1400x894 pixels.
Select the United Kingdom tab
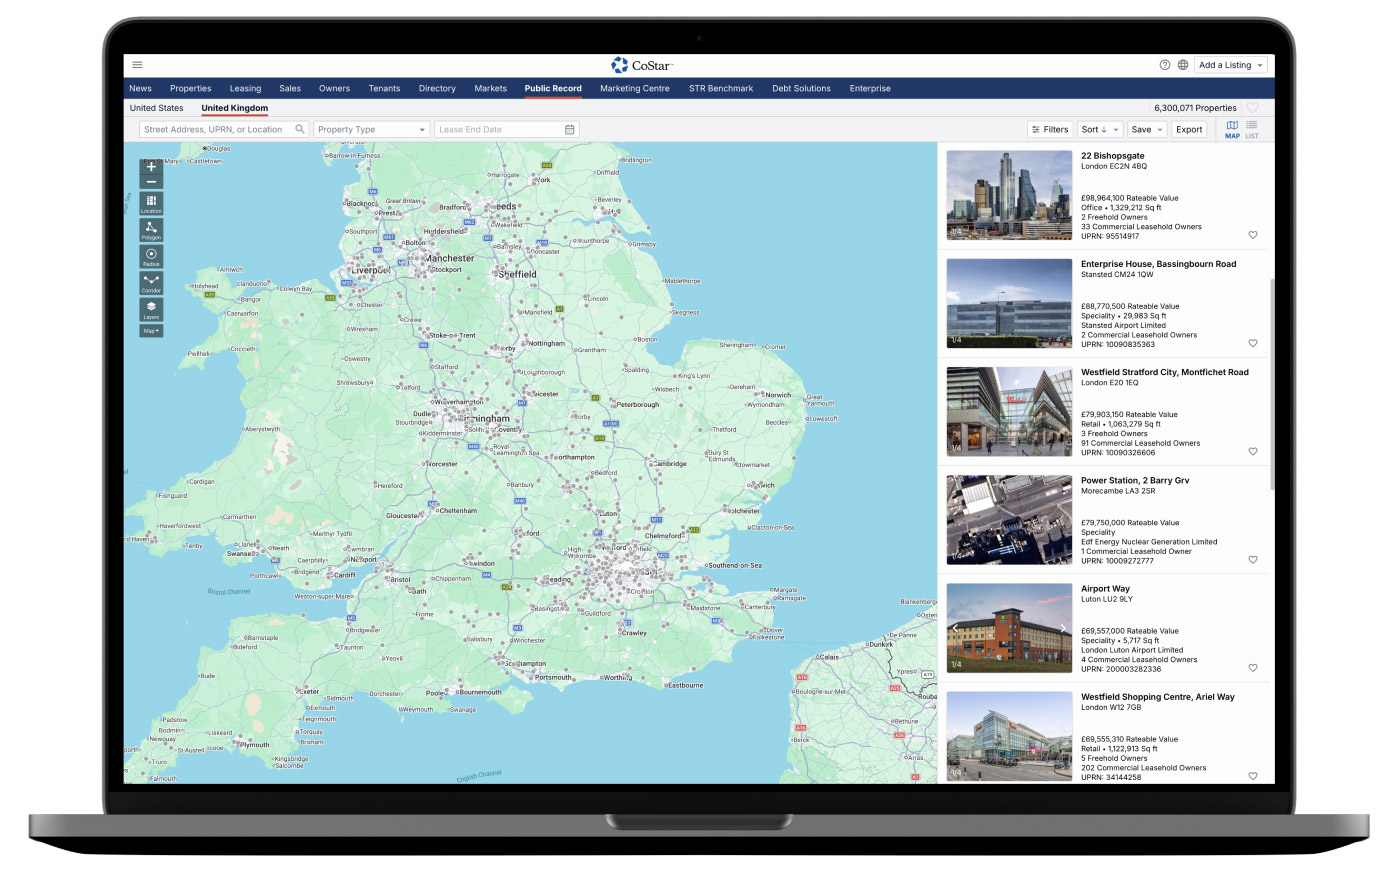coord(235,108)
